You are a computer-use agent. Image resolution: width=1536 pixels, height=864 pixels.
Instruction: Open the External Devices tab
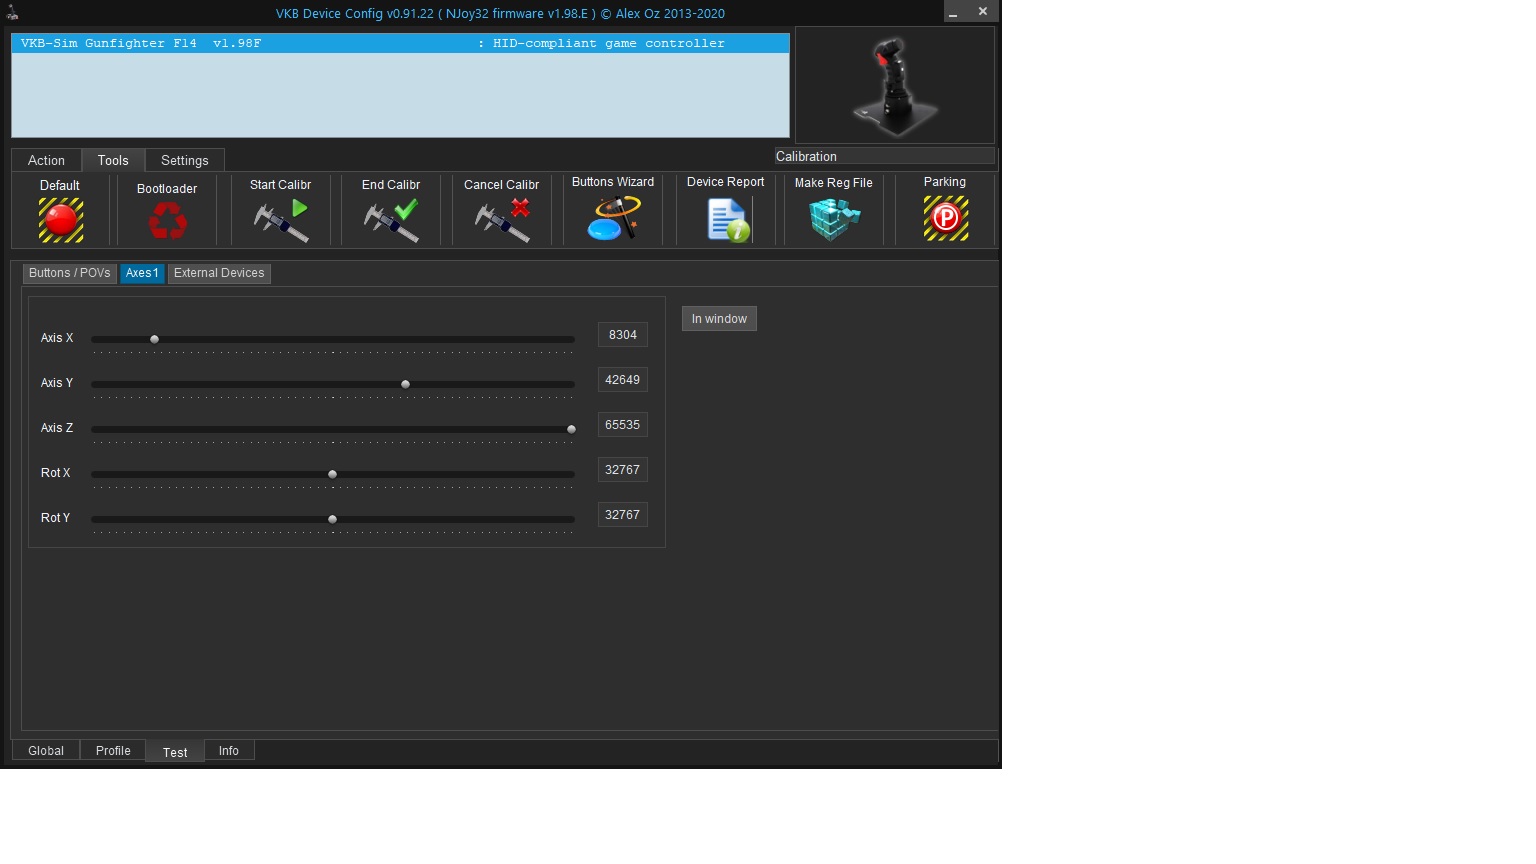[x=219, y=273]
